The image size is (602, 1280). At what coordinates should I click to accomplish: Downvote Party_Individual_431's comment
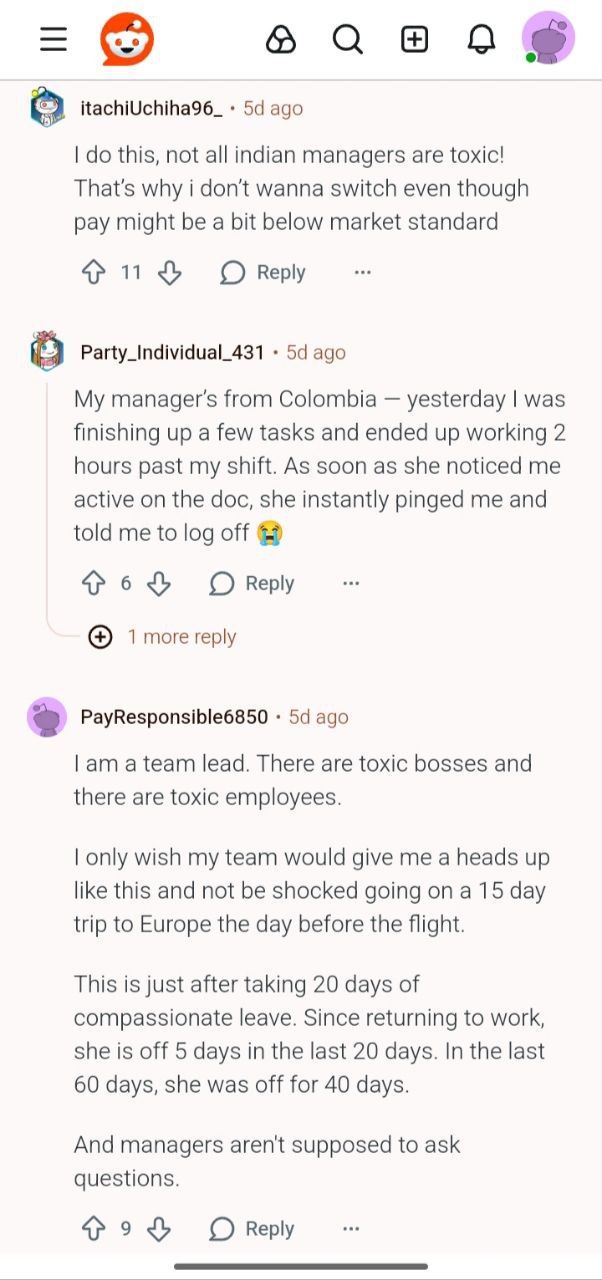[159, 582]
